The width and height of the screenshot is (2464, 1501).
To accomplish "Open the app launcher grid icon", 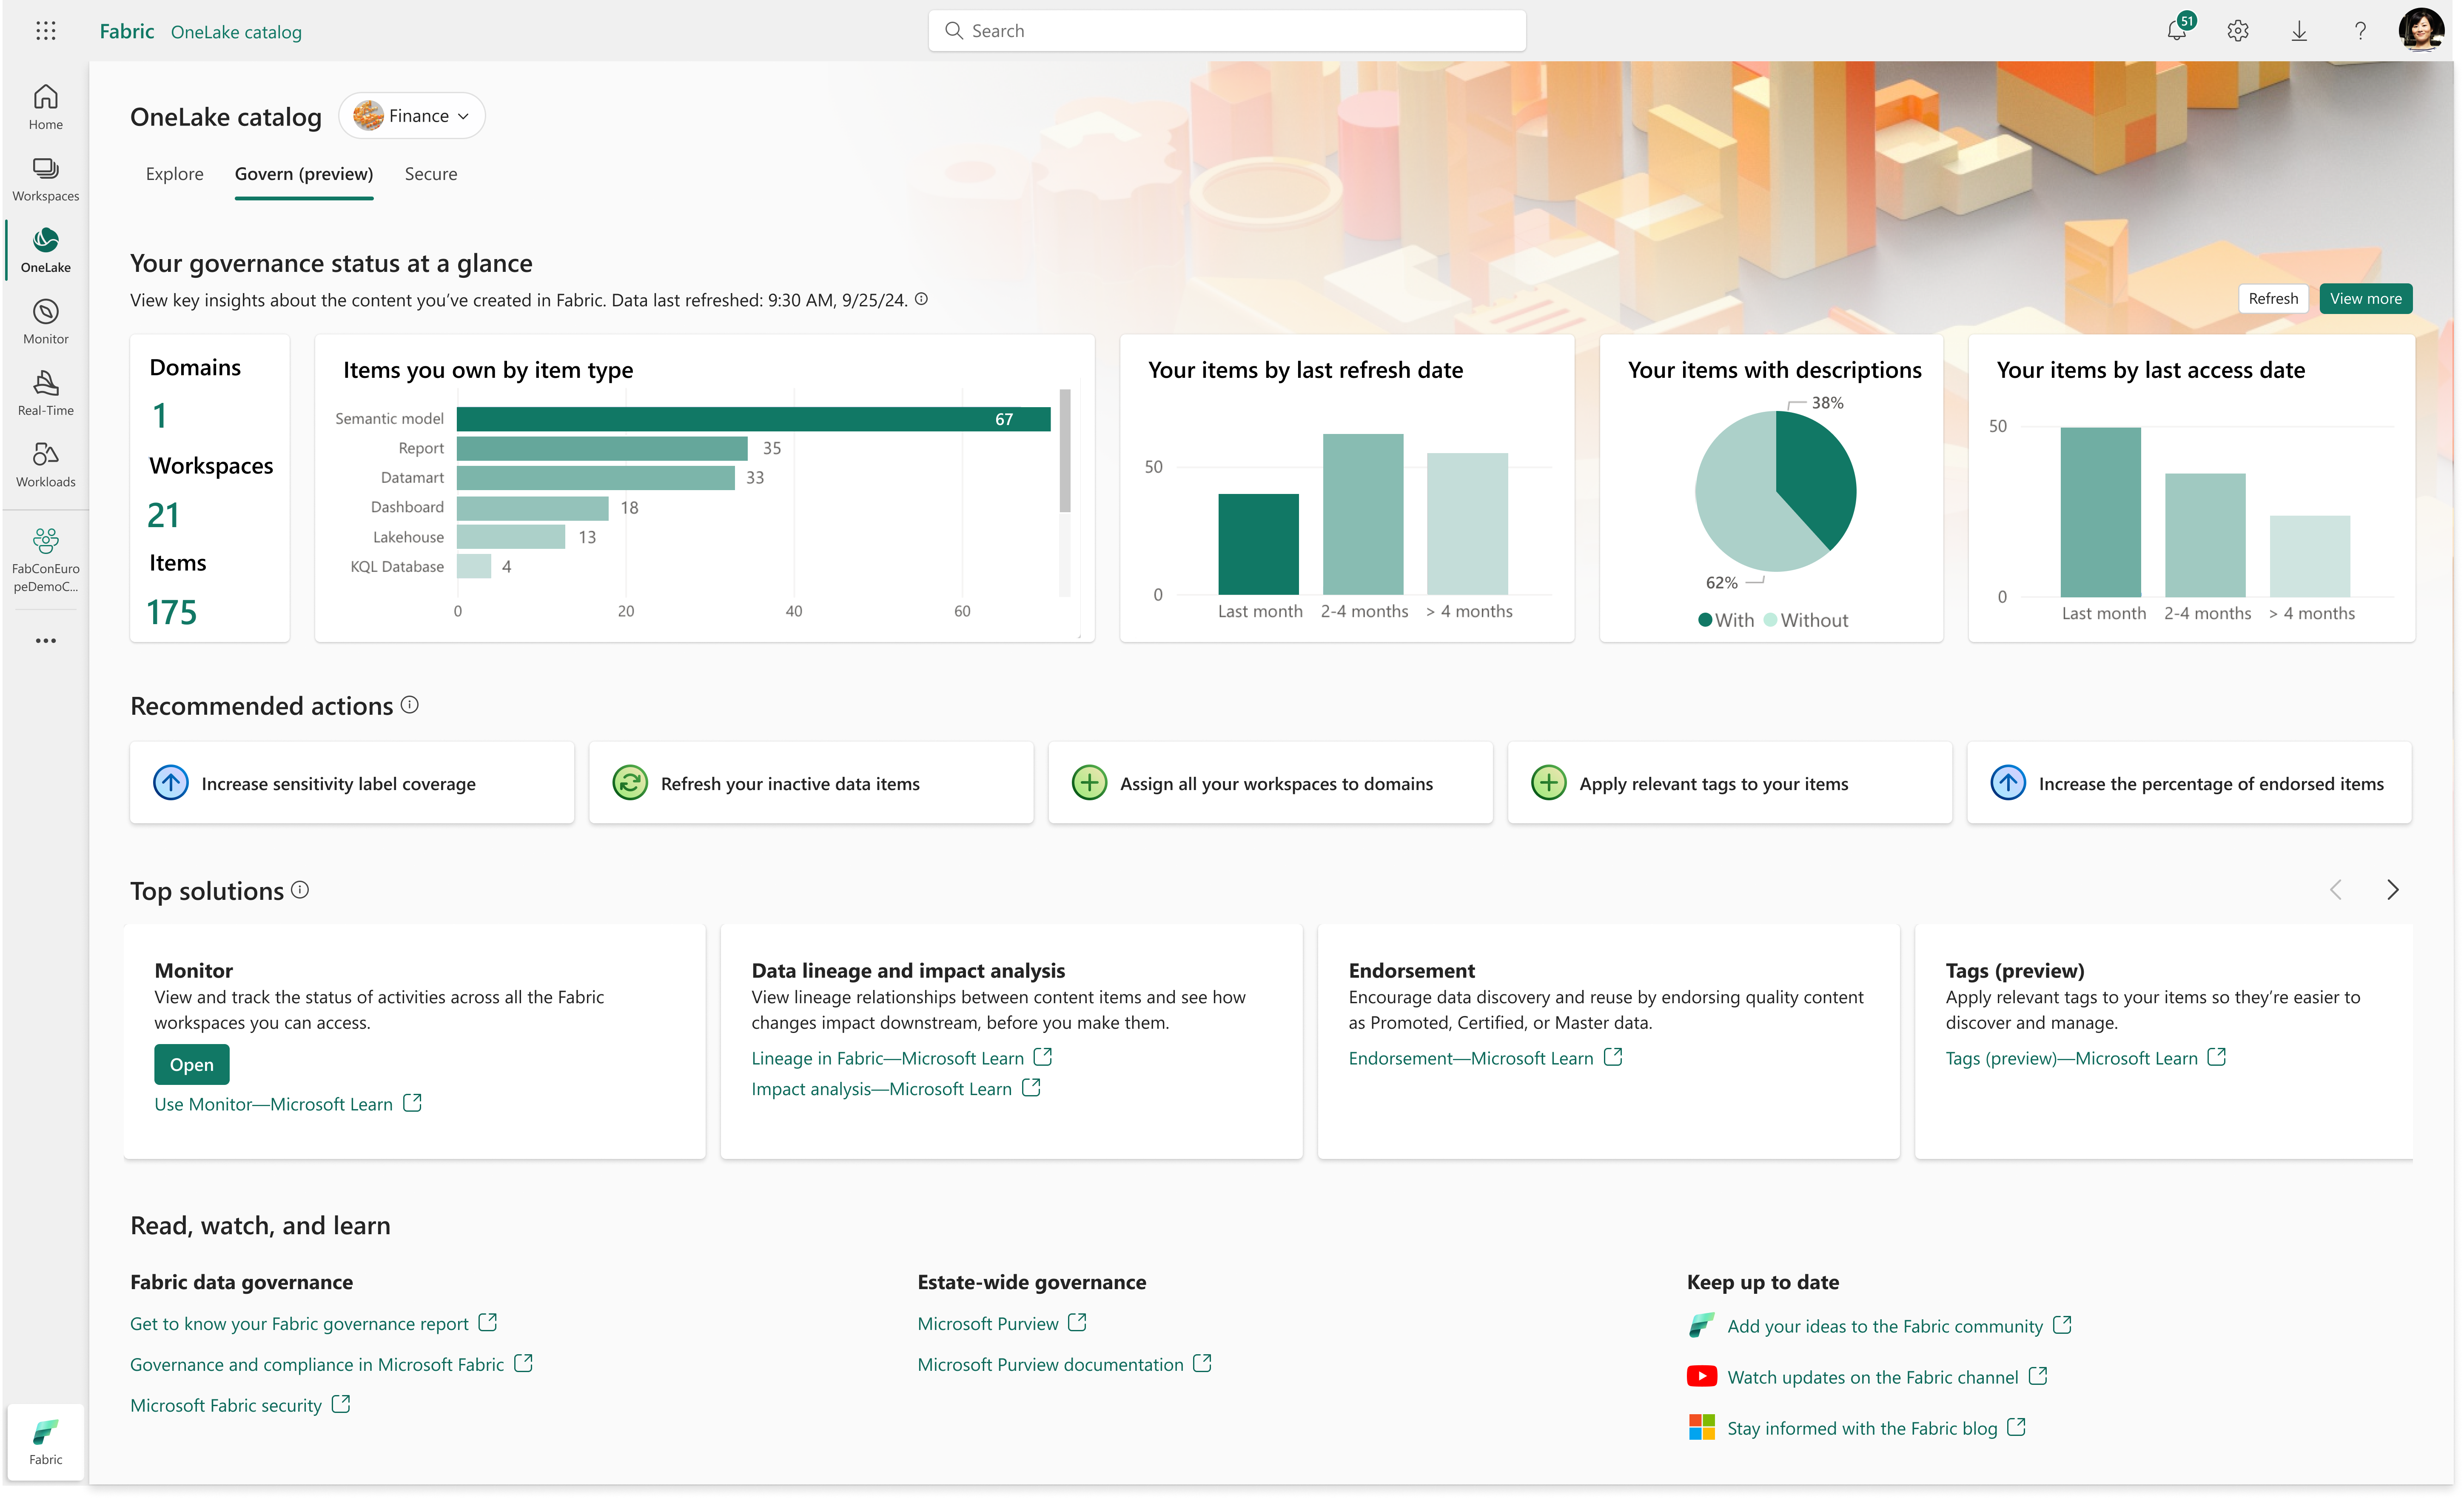I will pyautogui.click(x=46, y=31).
